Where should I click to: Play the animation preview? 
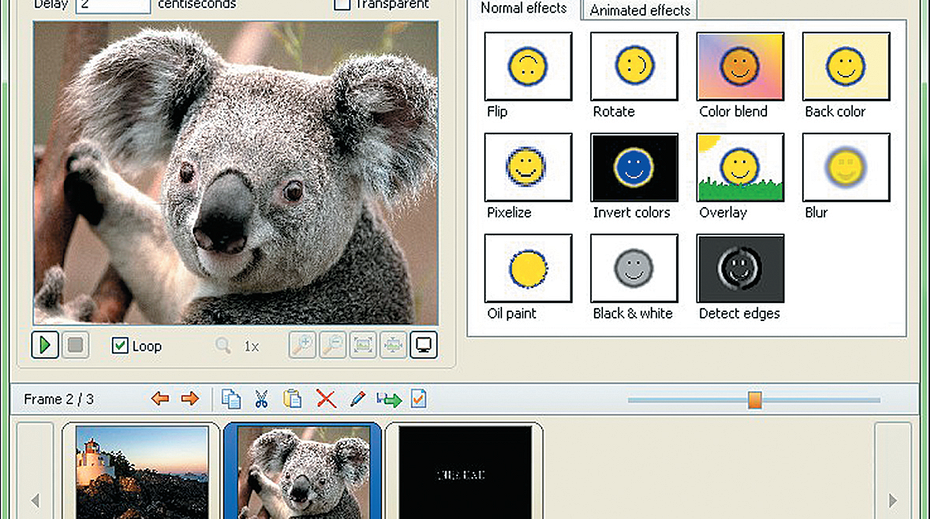point(45,346)
